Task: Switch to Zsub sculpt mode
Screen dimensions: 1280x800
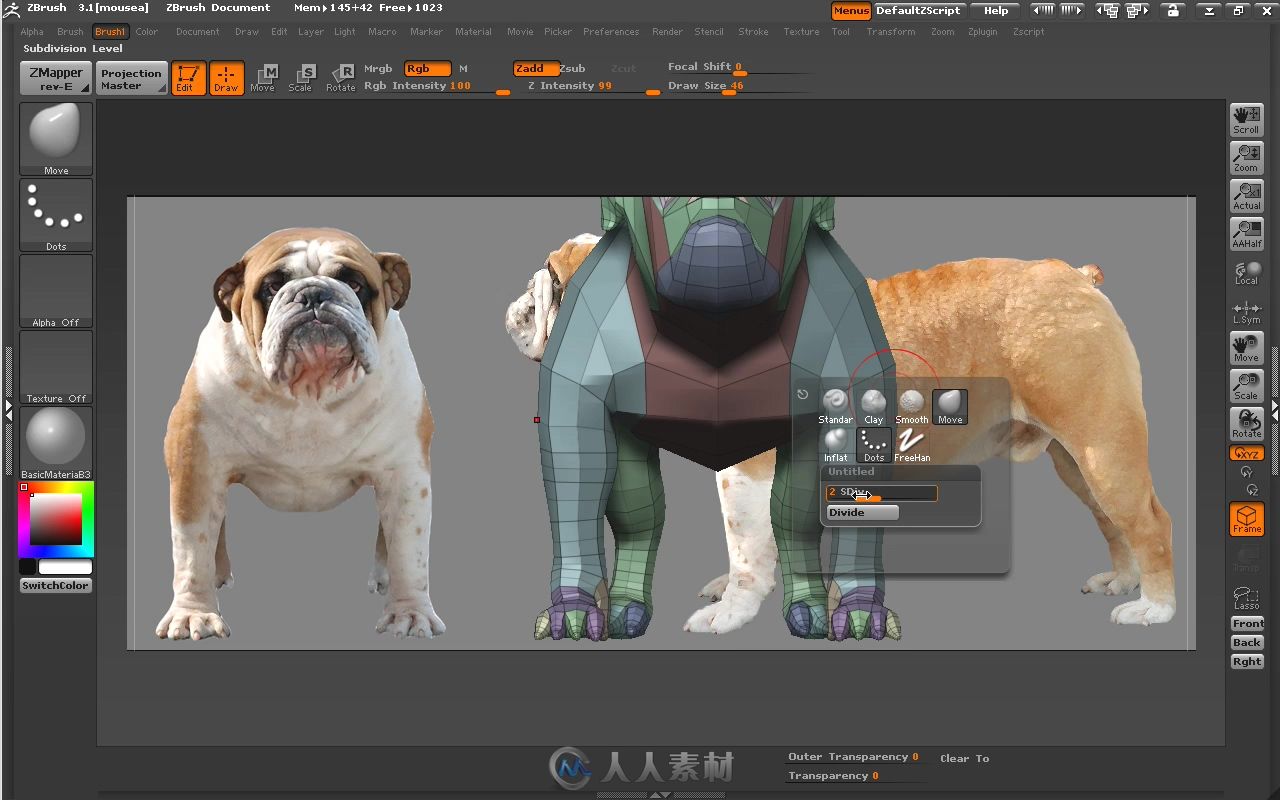Action: [572, 68]
